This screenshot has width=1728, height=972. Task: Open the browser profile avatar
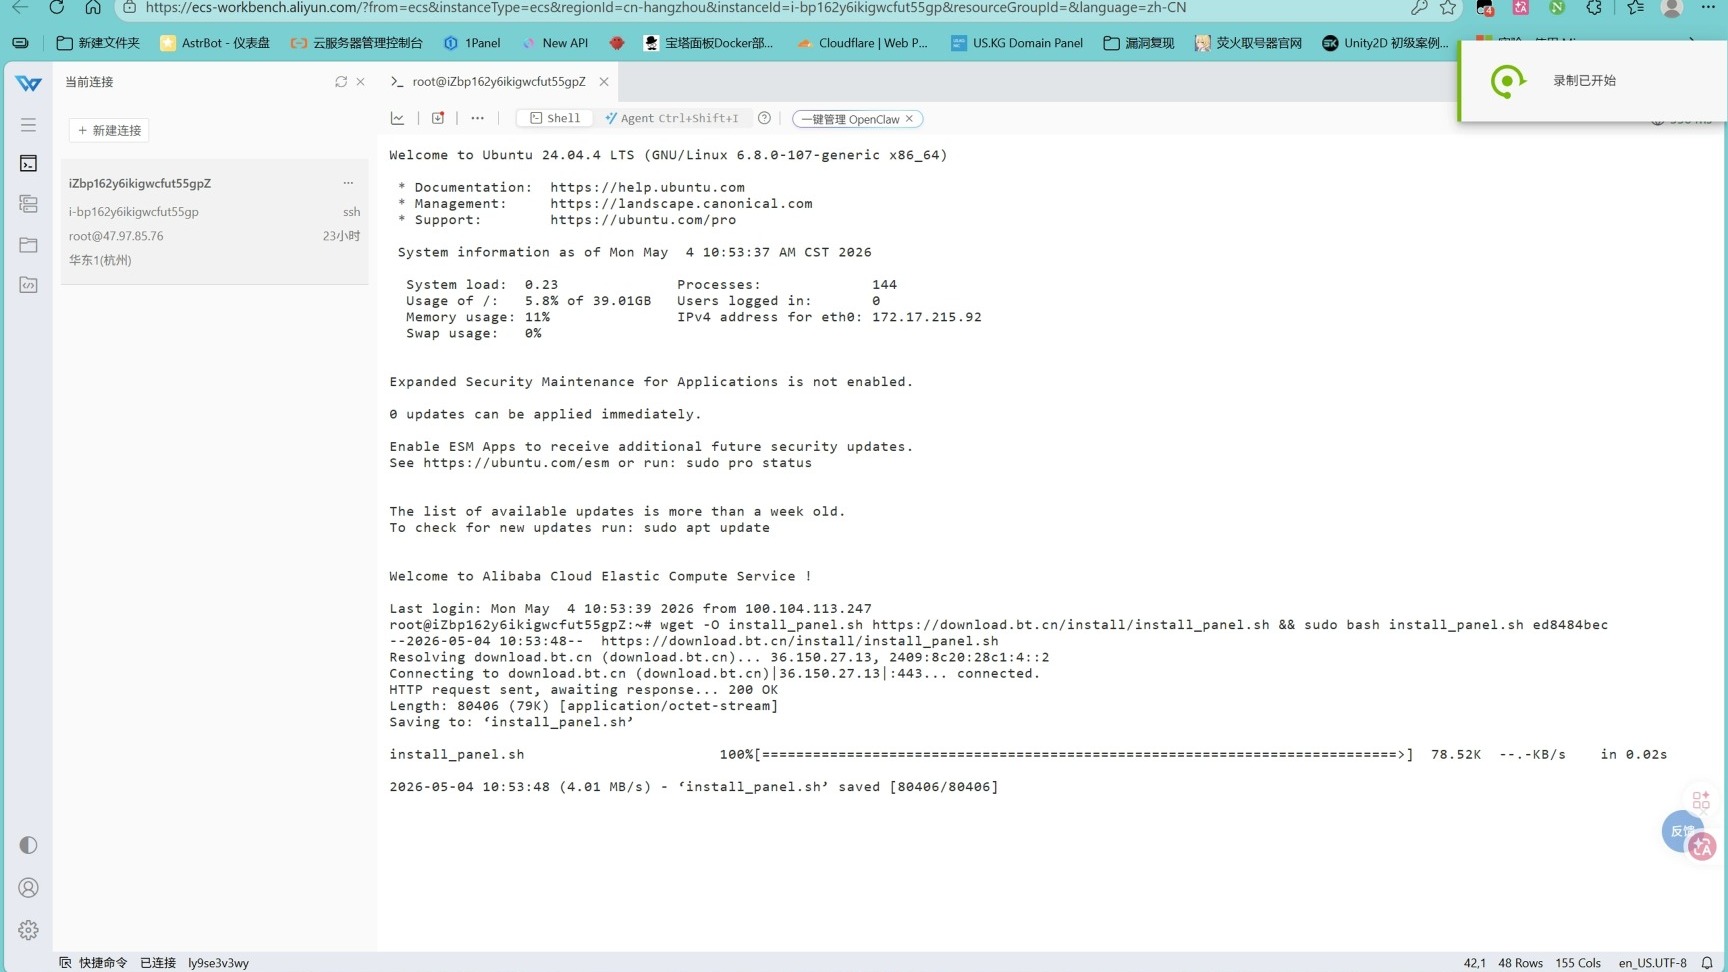pyautogui.click(x=1672, y=8)
